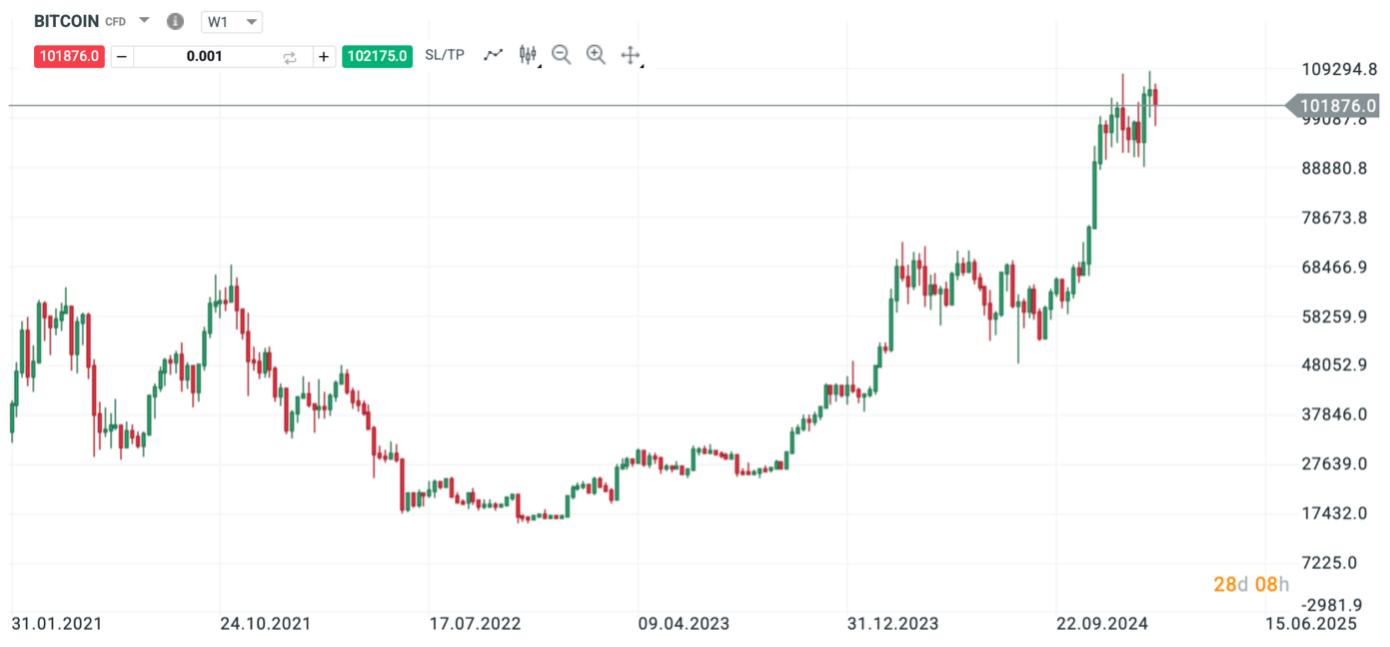Click the volume swap arrows icon

tap(290, 57)
